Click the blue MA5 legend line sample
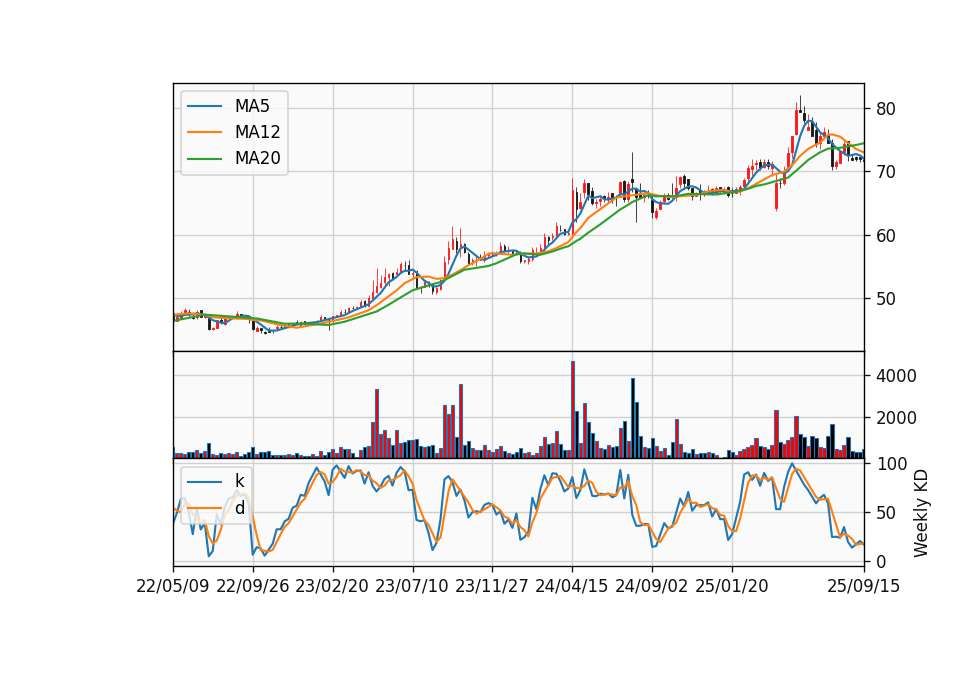This screenshot has width=960, height=690. 204,106
